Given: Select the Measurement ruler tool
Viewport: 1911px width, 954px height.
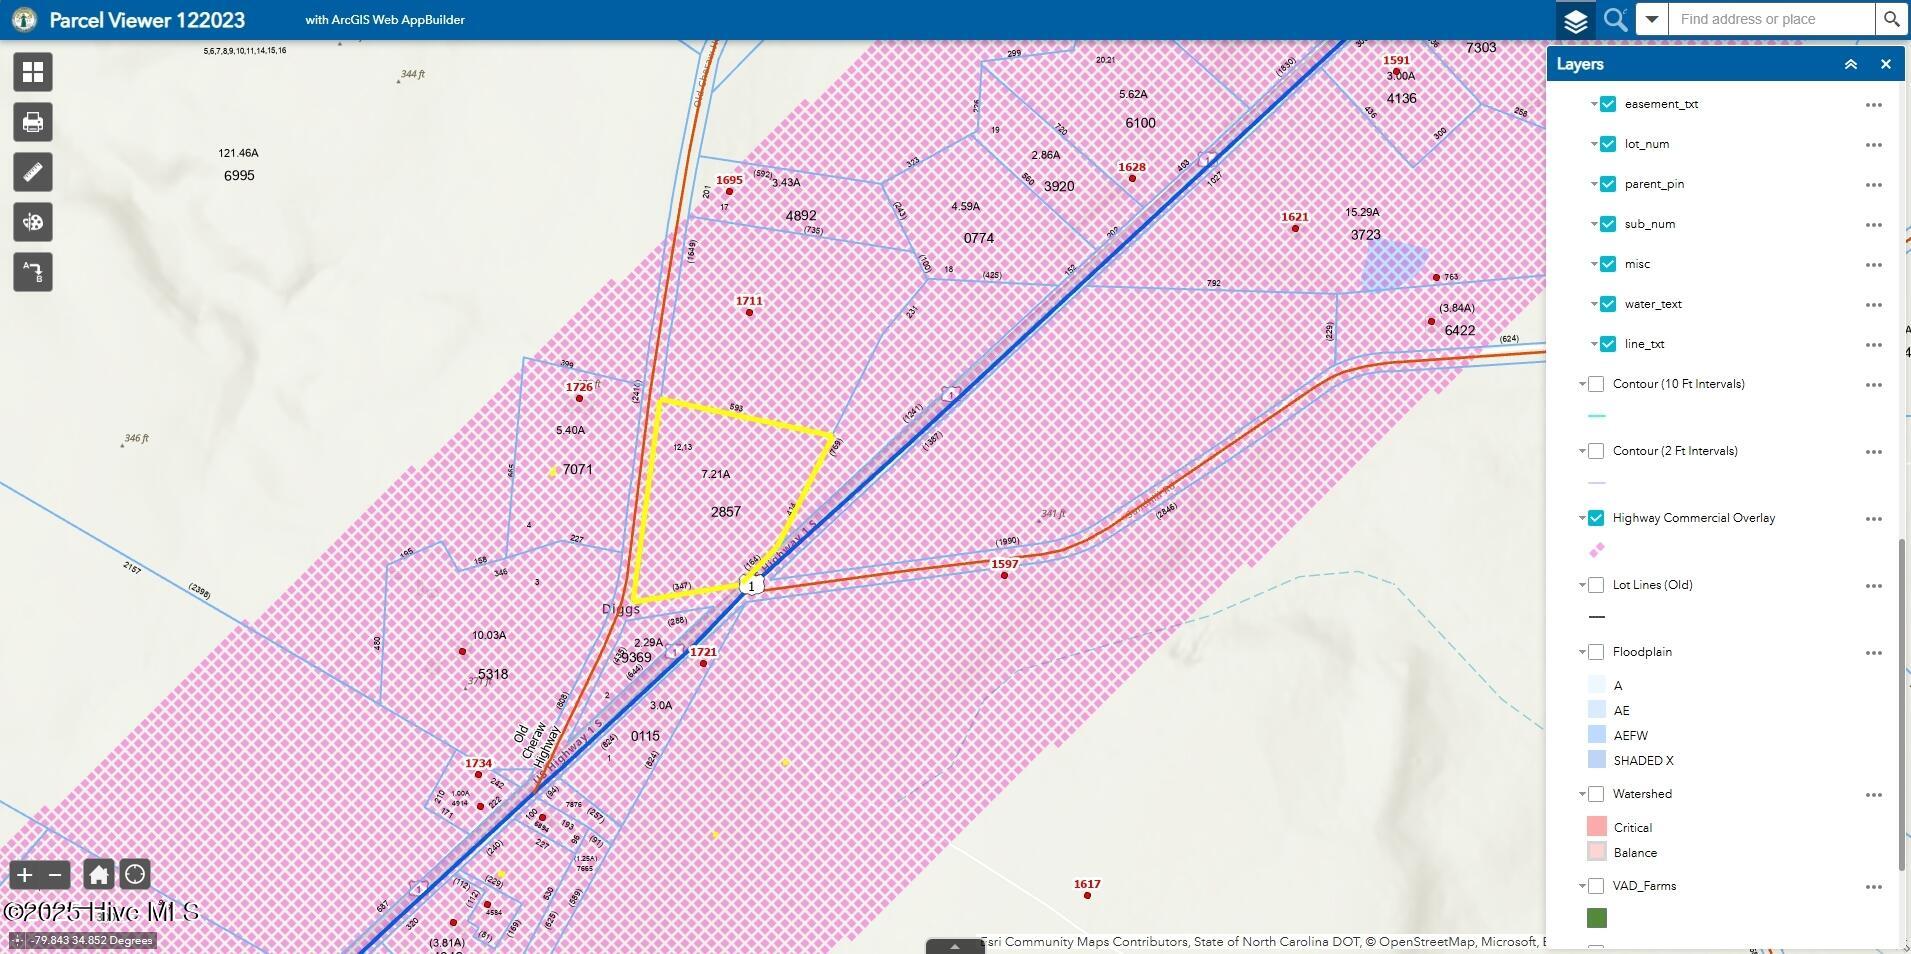Looking at the screenshot, I should coord(32,171).
